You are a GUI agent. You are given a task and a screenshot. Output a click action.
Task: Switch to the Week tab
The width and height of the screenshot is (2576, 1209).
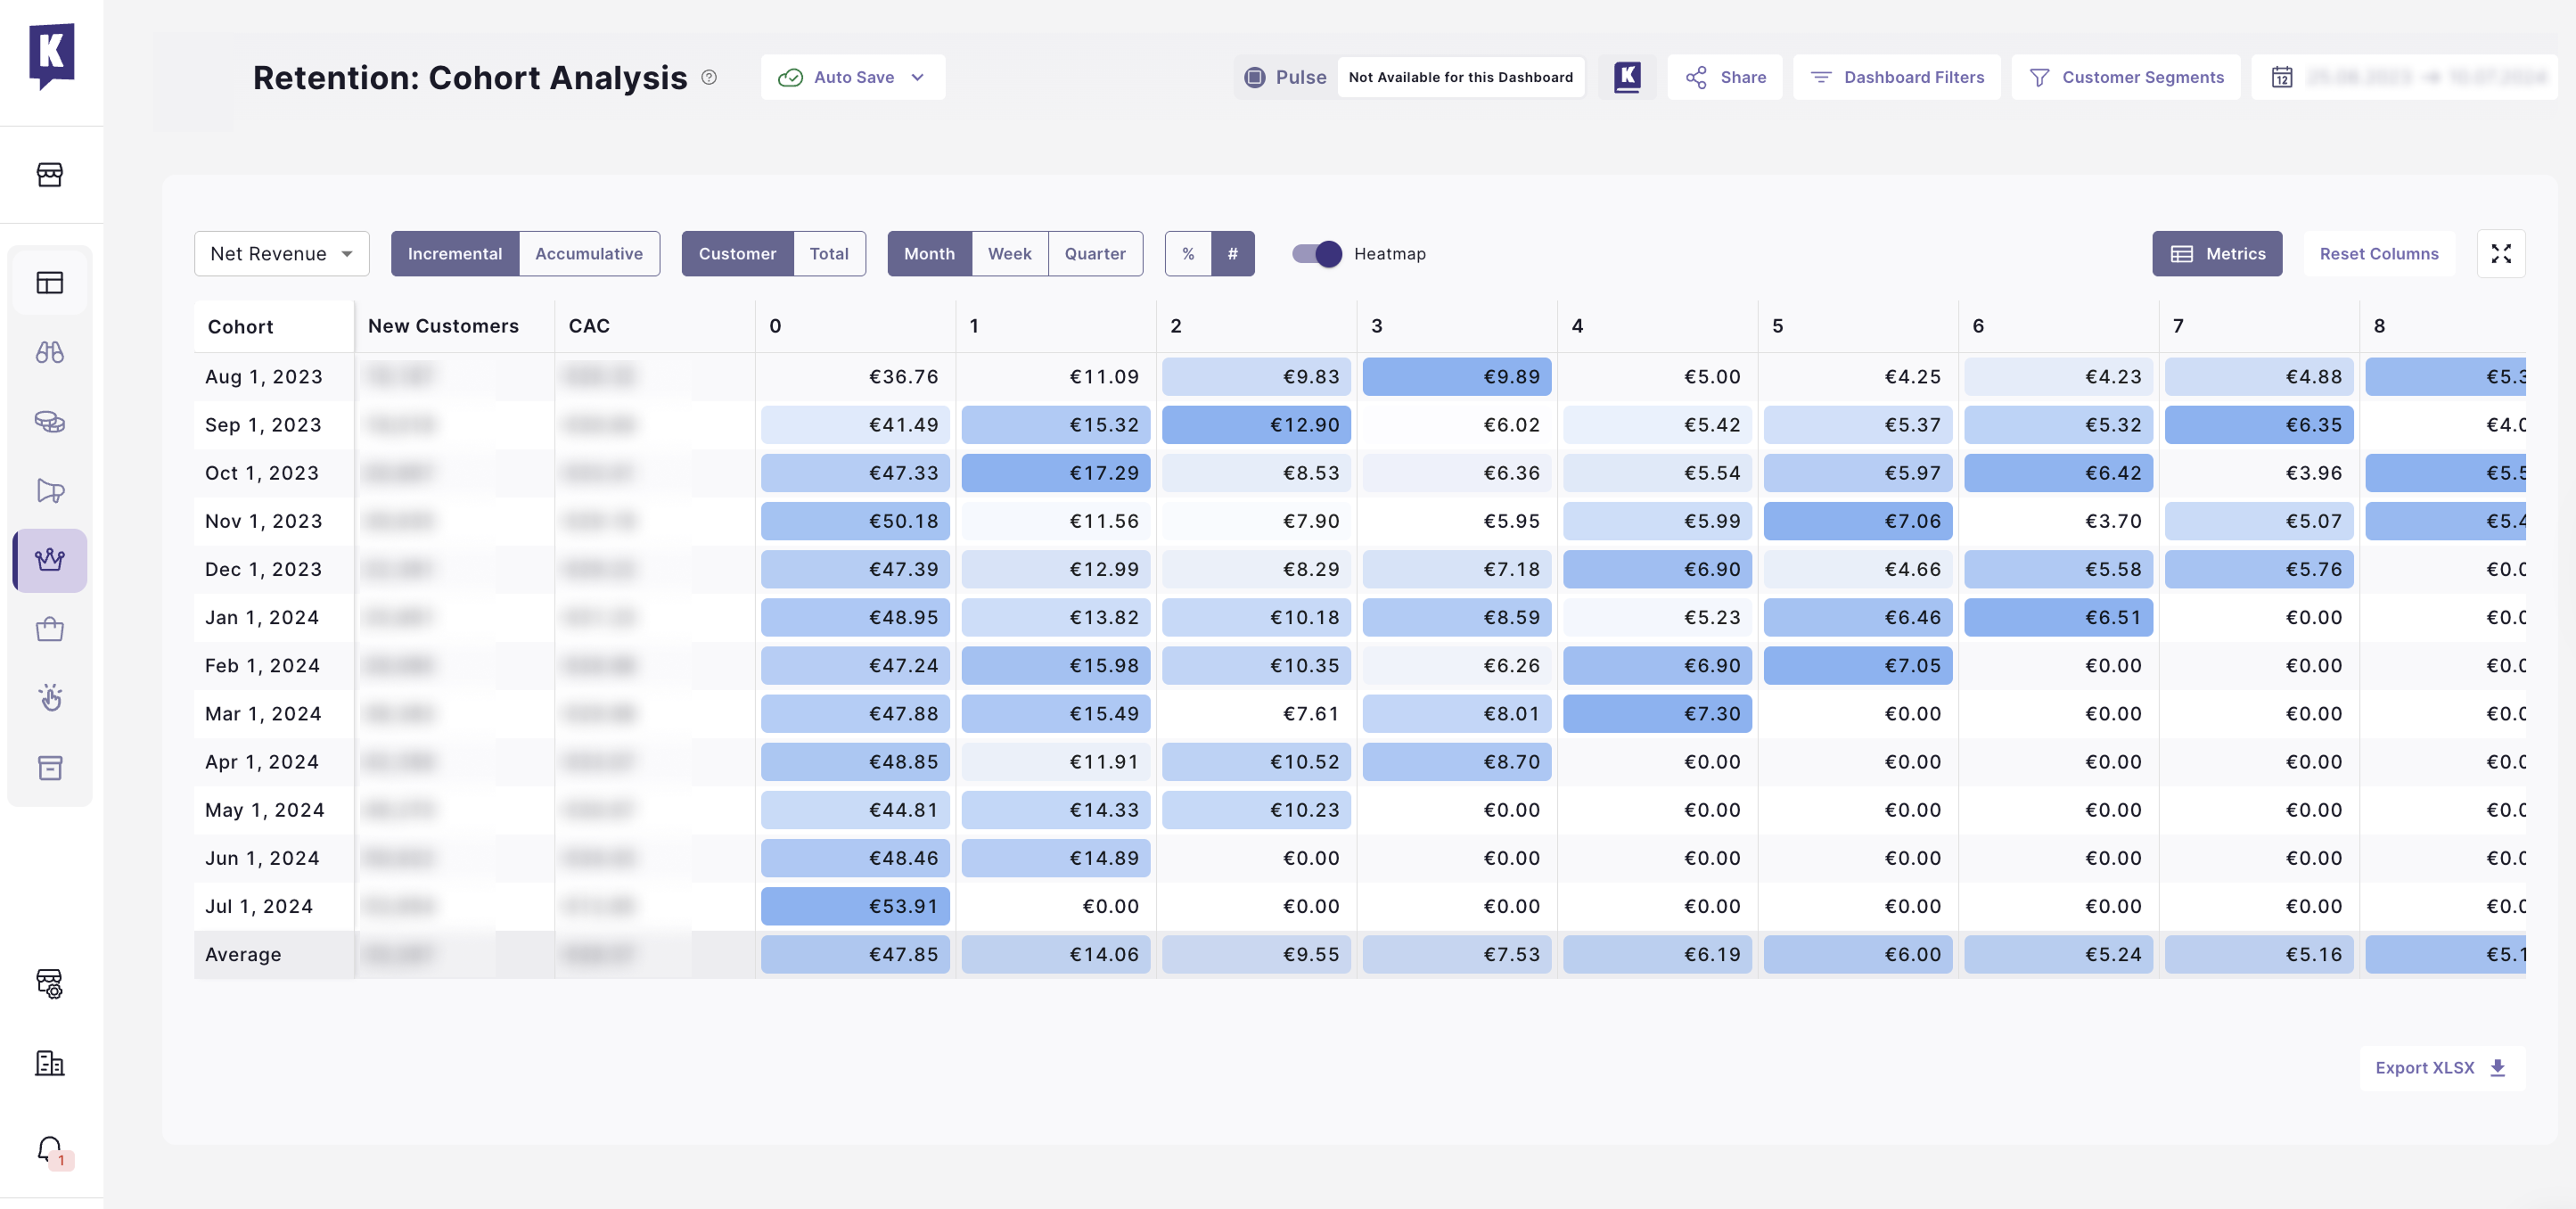[1009, 254]
